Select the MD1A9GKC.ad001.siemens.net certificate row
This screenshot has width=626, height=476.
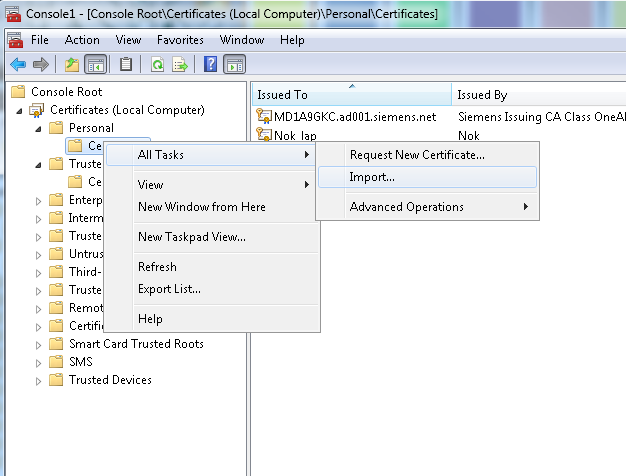[354, 117]
